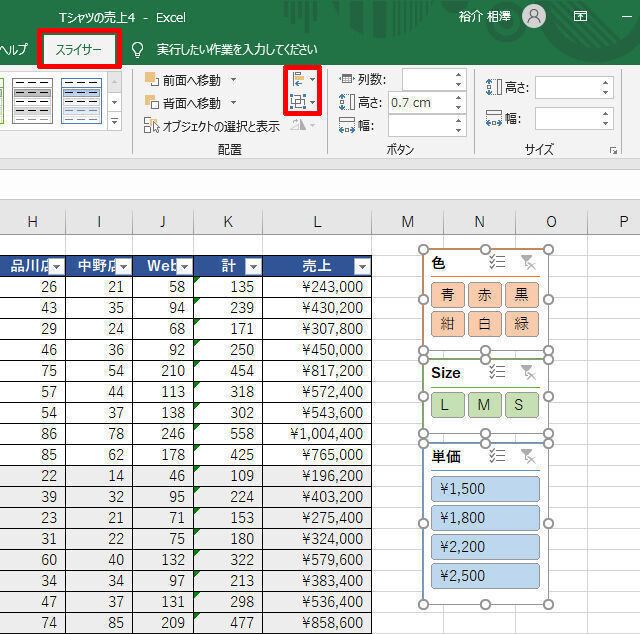Image resolution: width=640 pixels, height=634 pixels.
Task: Increase 列数 with the up spinner
Action: pyautogui.click(x=458, y=75)
